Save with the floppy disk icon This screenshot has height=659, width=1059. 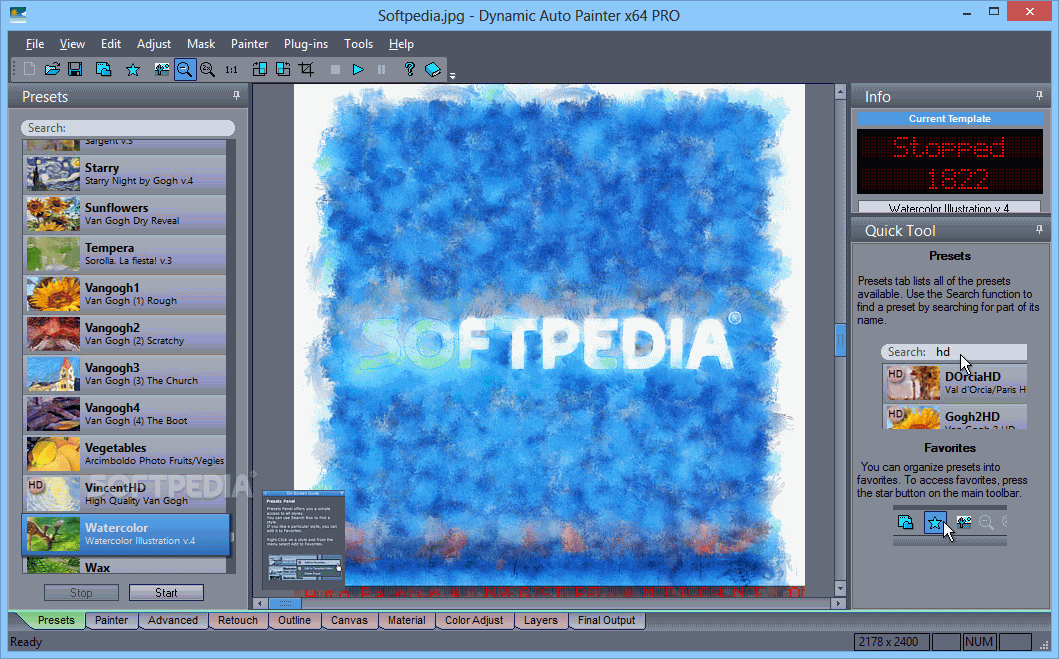click(75, 69)
